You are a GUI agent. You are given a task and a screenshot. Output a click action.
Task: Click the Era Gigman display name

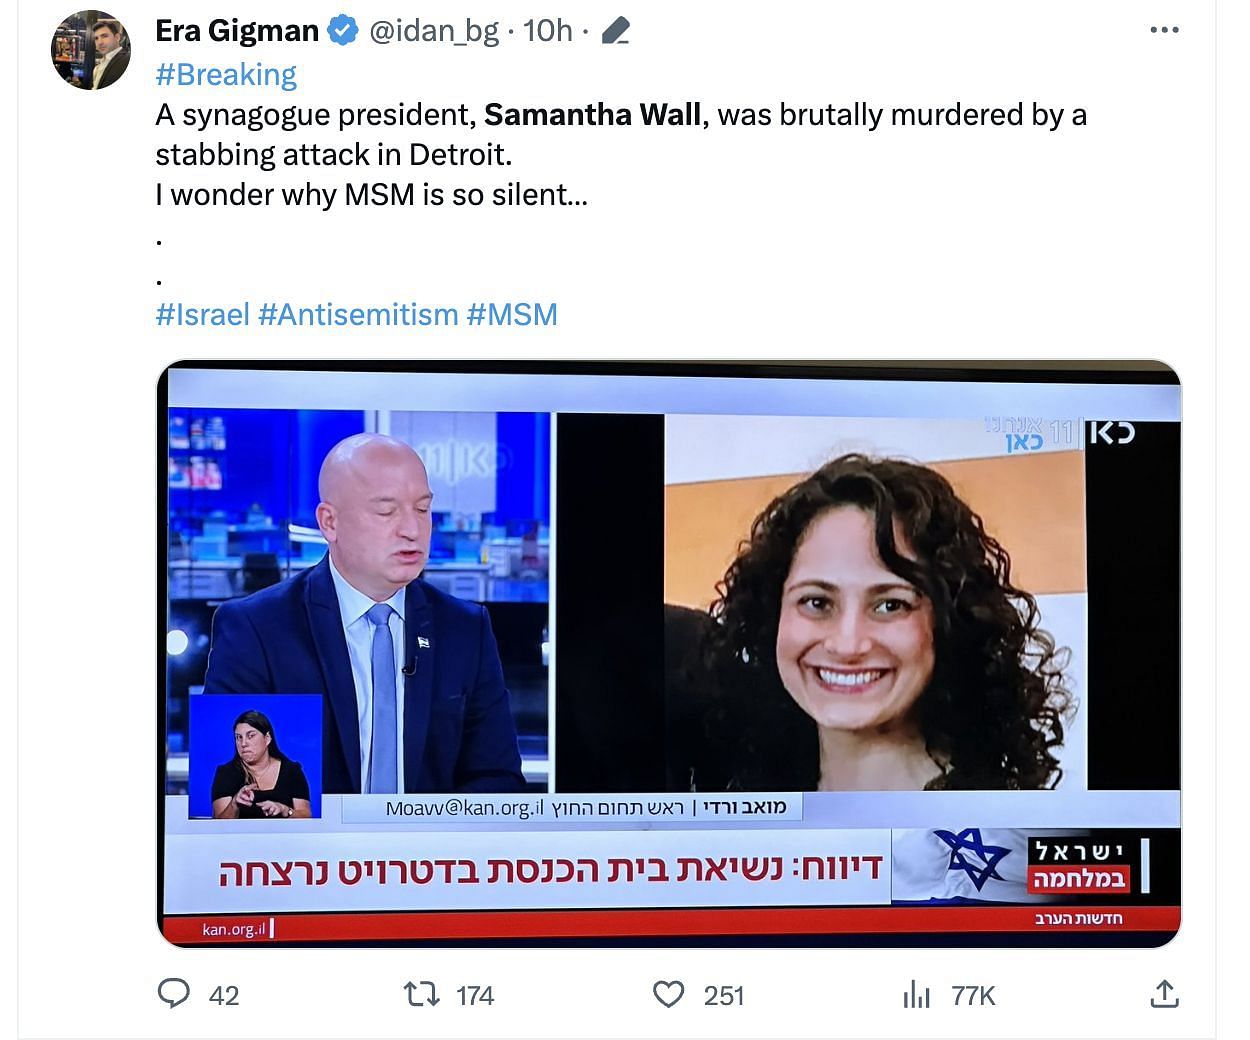coord(237,31)
